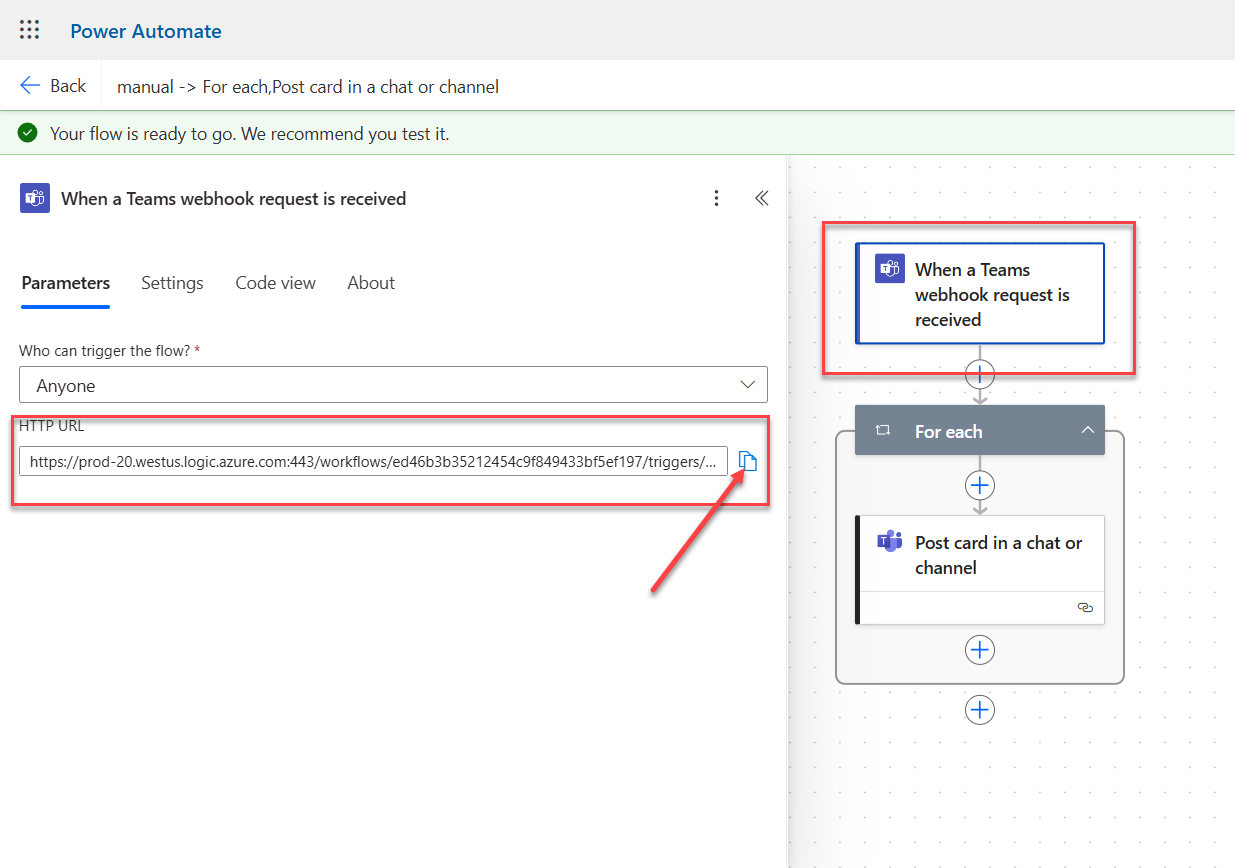This screenshot has height=868, width=1235.
Task: Collapse the details panel with the double chevron
Action: [x=761, y=198]
